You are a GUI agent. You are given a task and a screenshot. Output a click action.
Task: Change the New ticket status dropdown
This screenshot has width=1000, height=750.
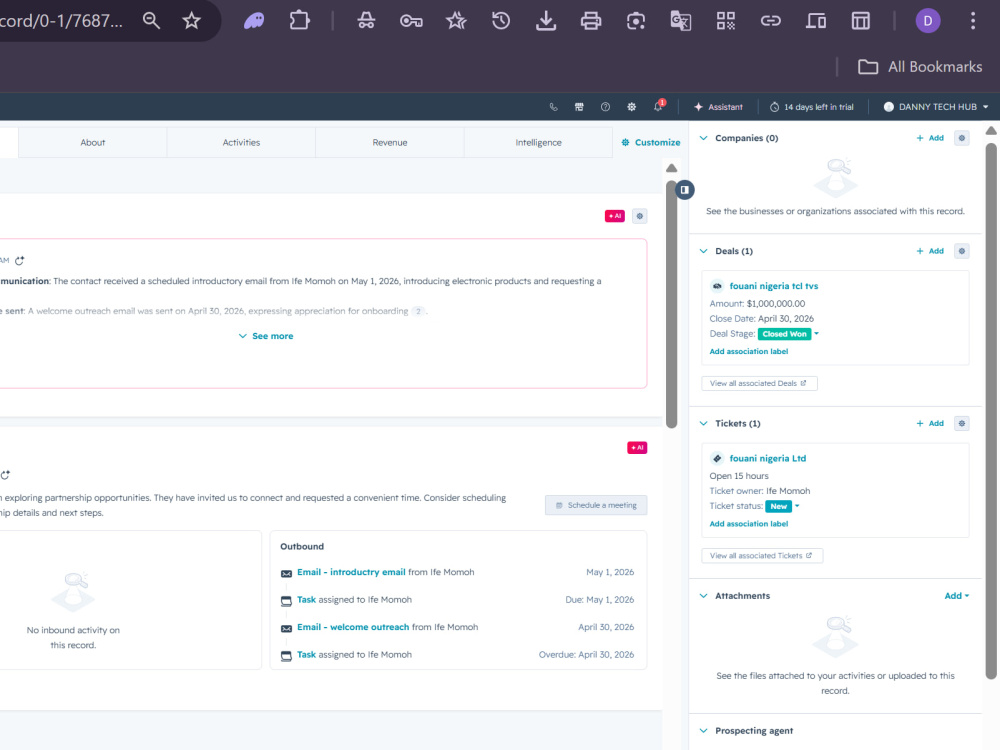pos(783,506)
